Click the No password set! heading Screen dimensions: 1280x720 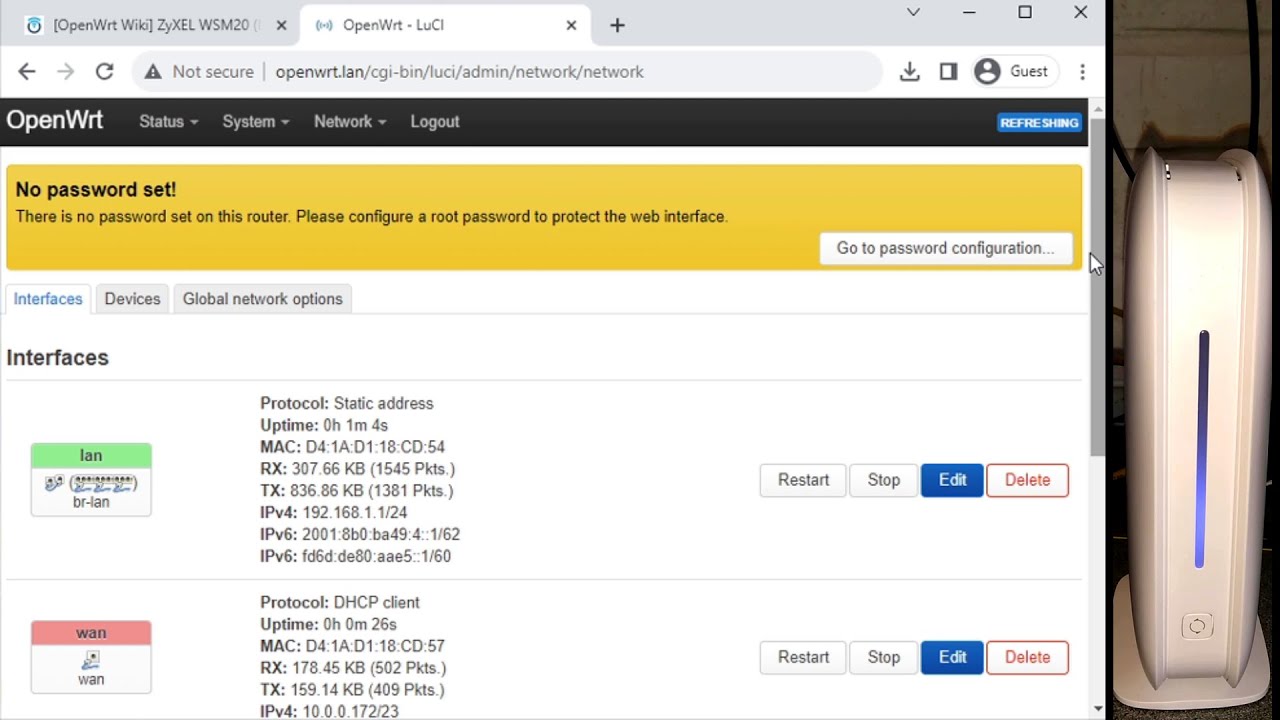(95, 189)
